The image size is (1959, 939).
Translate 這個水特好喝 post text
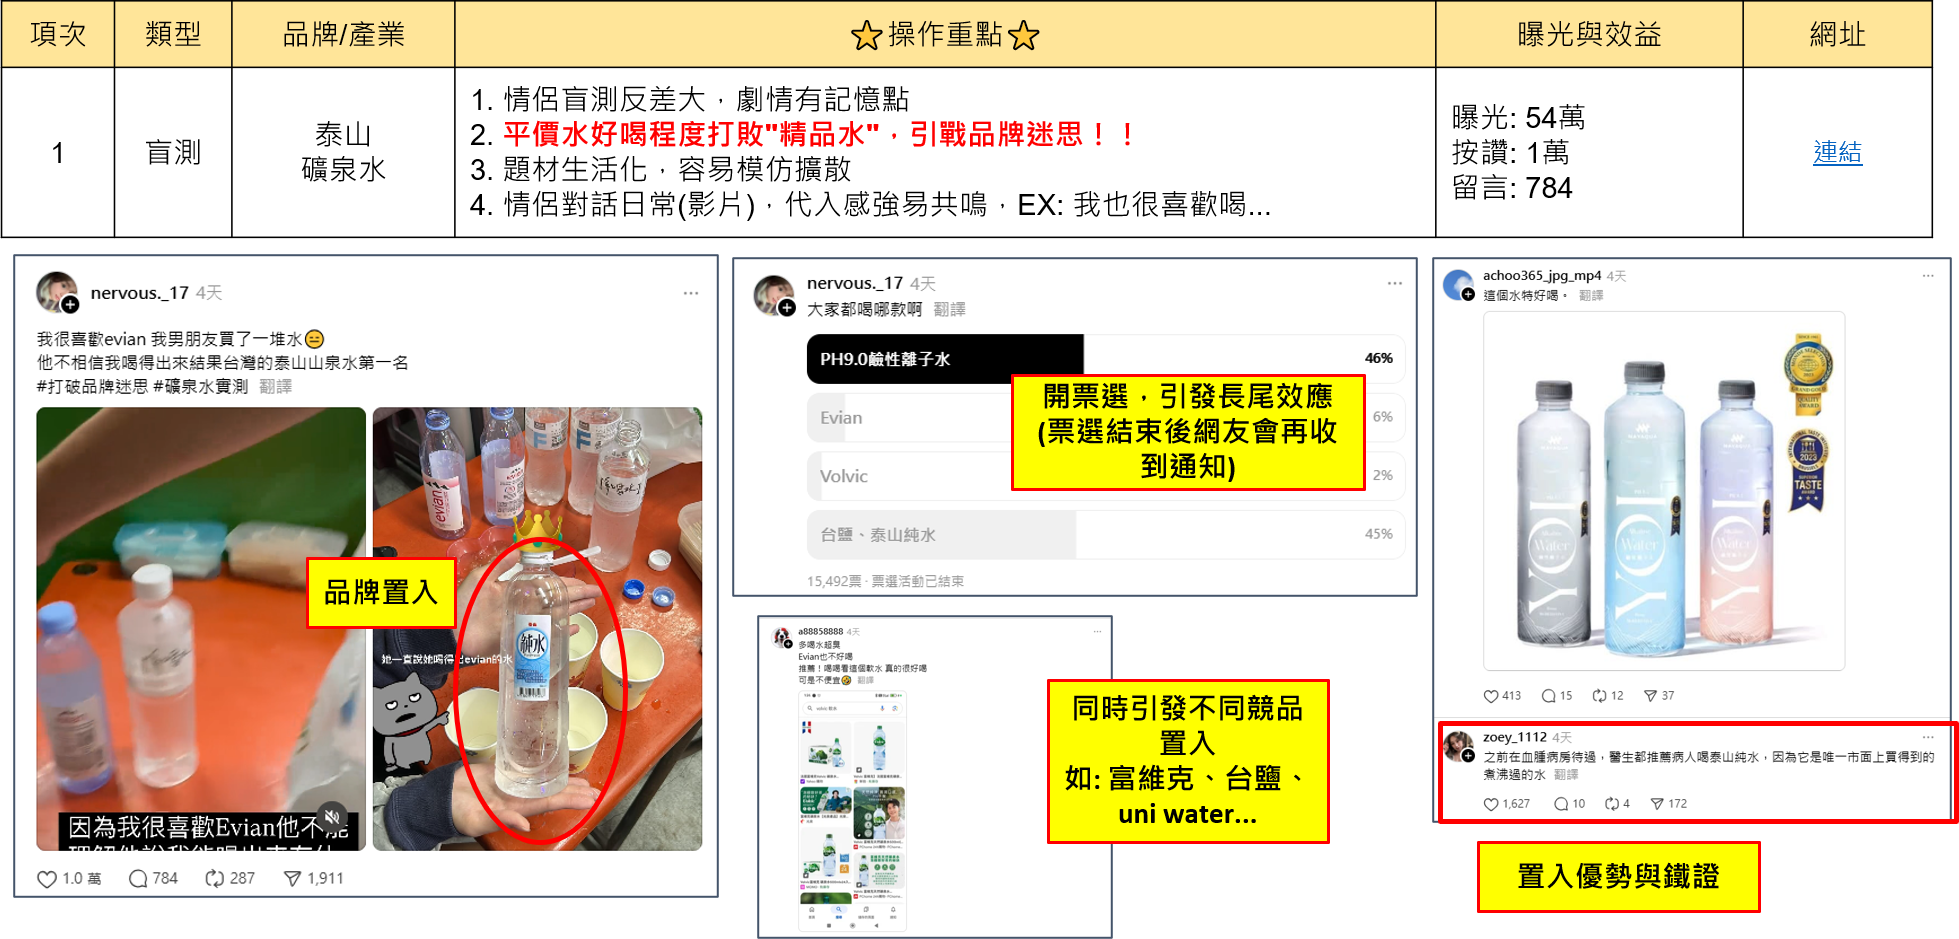tap(1590, 296)
